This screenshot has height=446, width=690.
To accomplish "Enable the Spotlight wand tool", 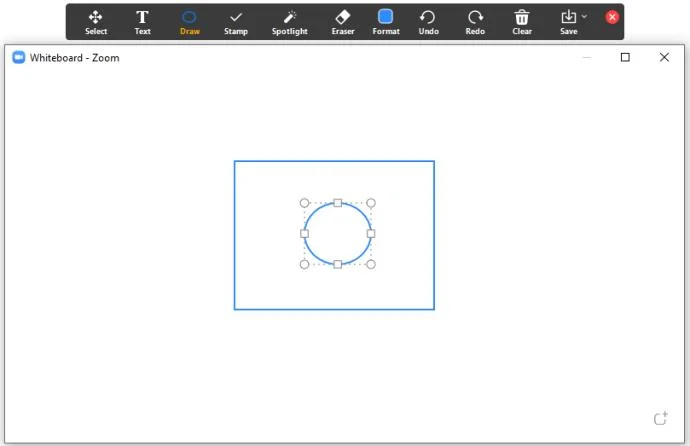I will pos(290,22).
